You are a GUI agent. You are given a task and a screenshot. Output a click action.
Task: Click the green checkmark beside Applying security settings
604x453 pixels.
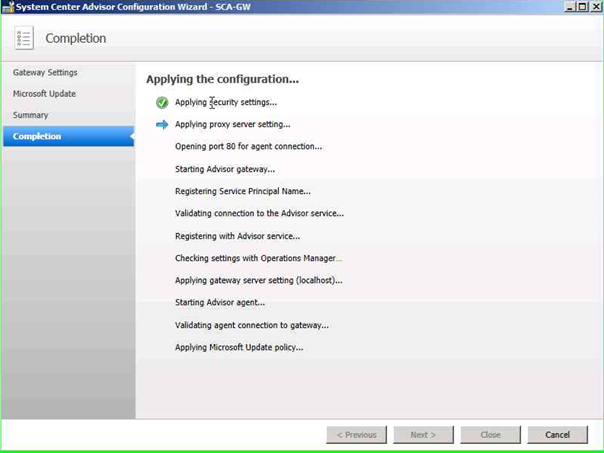point(162,102)
